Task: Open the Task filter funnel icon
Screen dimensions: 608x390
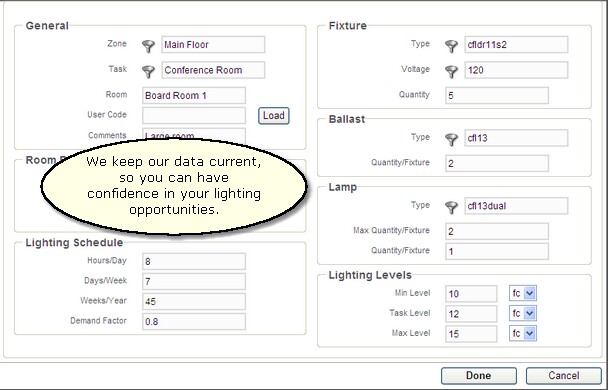Action: point(148,71)
